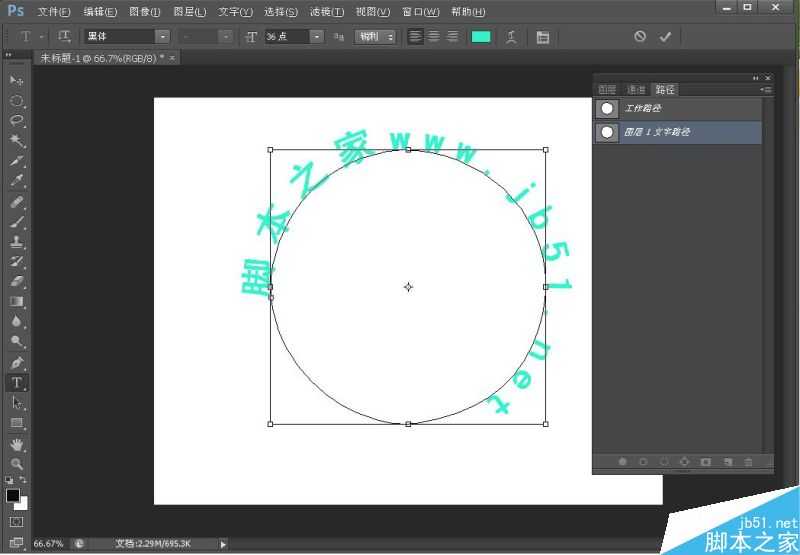Screen dimensions: 800x555
Task: Cancel current text edits icon
Action: pos(640,36)
